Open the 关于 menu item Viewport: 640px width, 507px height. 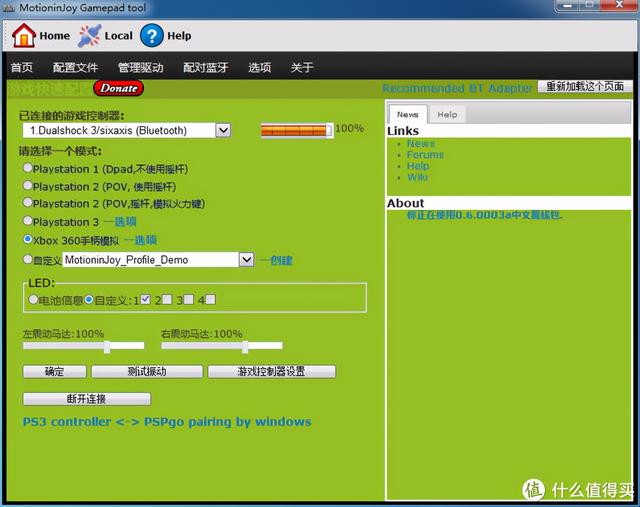302,67
